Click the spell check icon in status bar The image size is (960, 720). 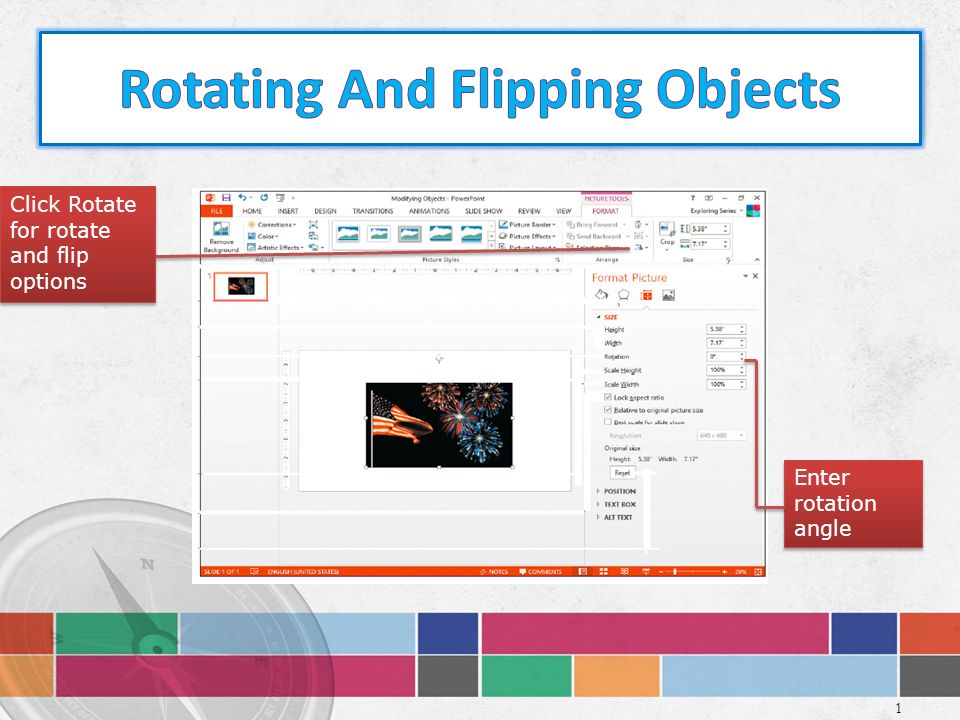254,571
